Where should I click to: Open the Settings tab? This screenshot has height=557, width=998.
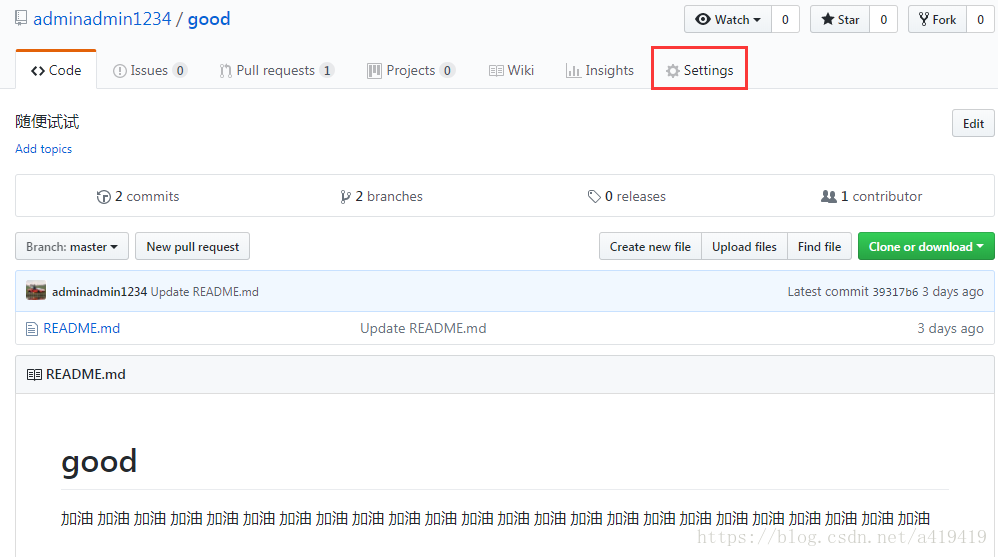pyautogui.click(x=699, y=70)
